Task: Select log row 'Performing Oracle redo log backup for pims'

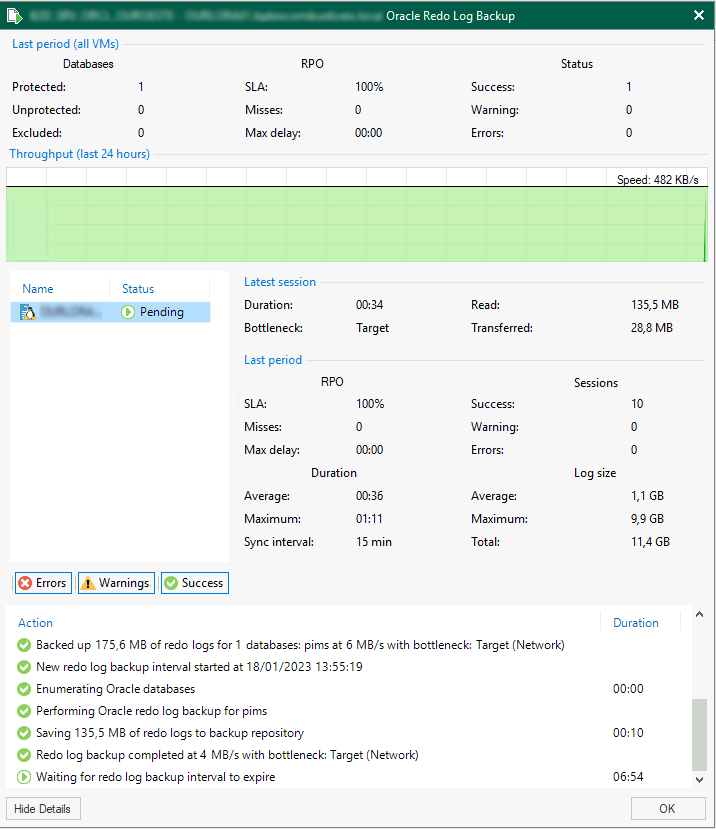Action: tap(349, 711)
